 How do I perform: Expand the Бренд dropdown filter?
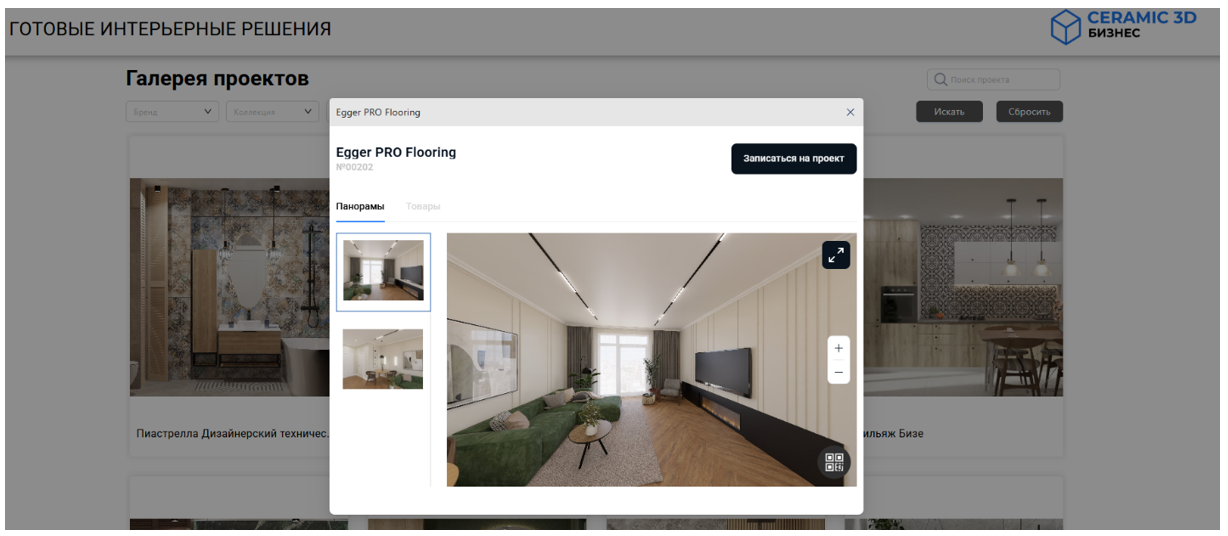[x=173, y=112]
